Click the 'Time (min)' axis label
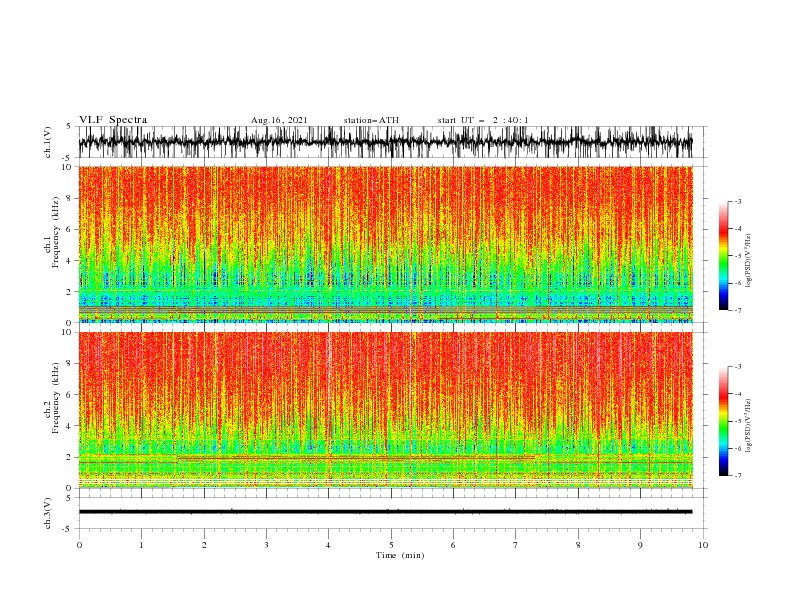792x612 pixels. point(400,555)
